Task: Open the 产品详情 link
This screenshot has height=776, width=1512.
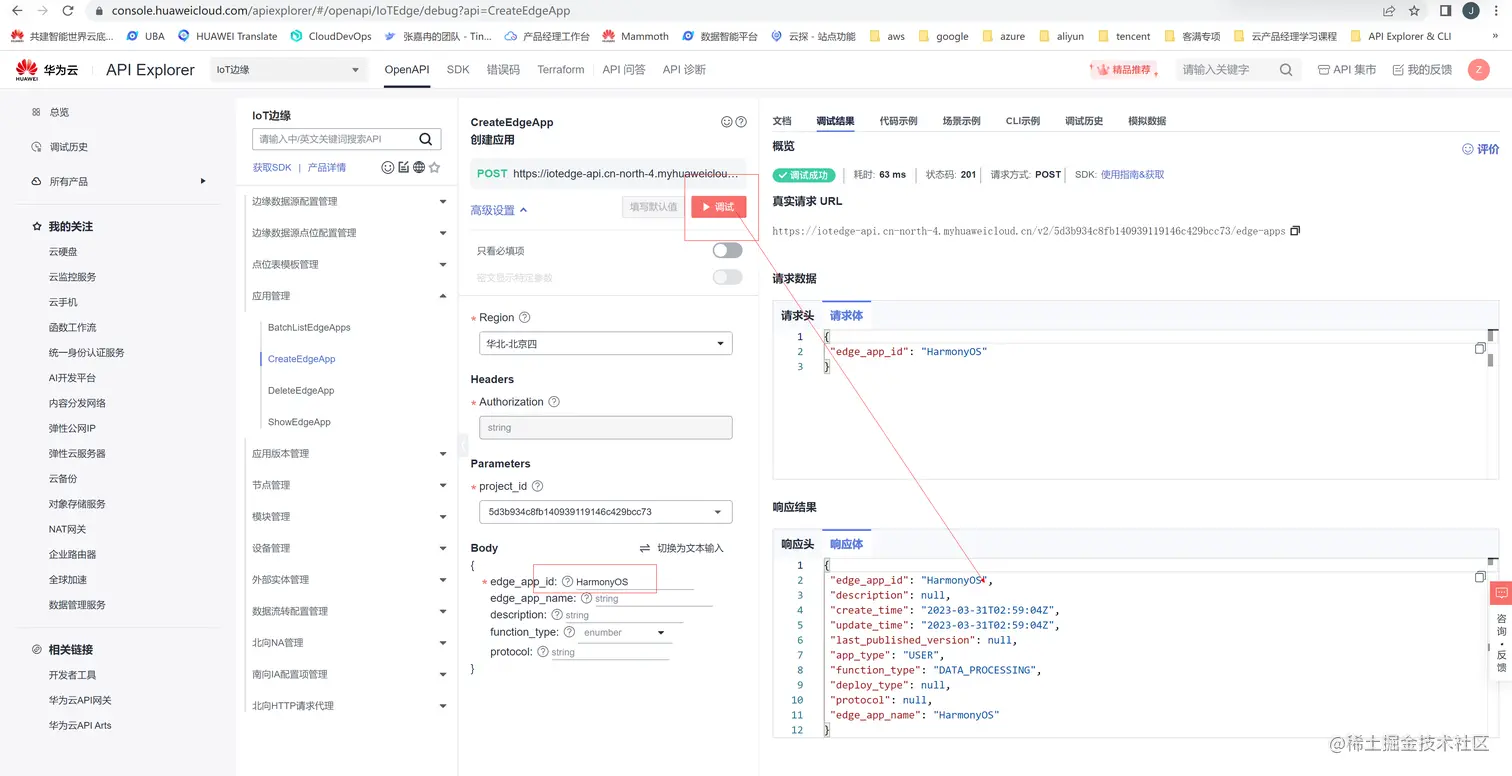Action: click(x=327, y=168)
